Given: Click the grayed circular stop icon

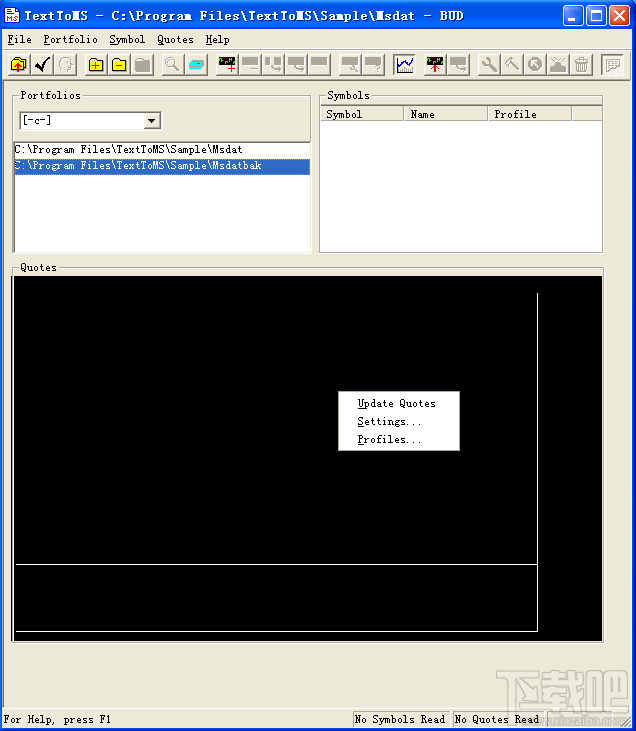Looking at the screenshot, I should 535,65.
